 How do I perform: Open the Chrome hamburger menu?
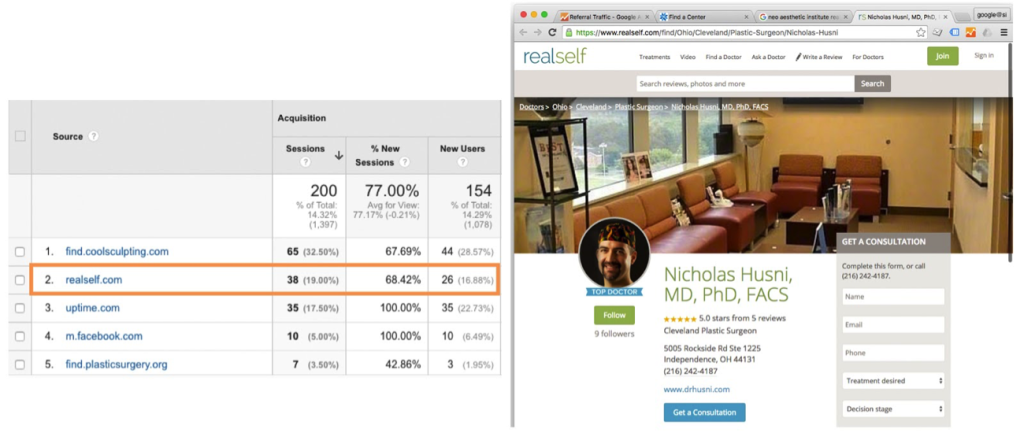tap(1003, 32)
